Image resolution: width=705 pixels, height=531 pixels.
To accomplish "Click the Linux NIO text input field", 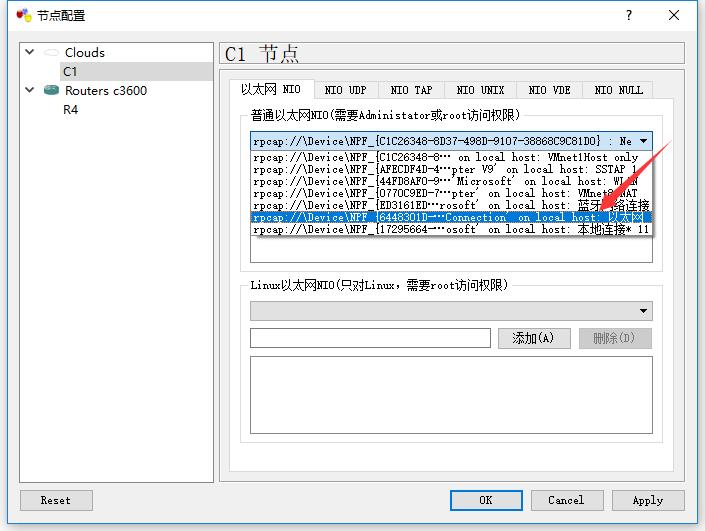I will (370, 338).
